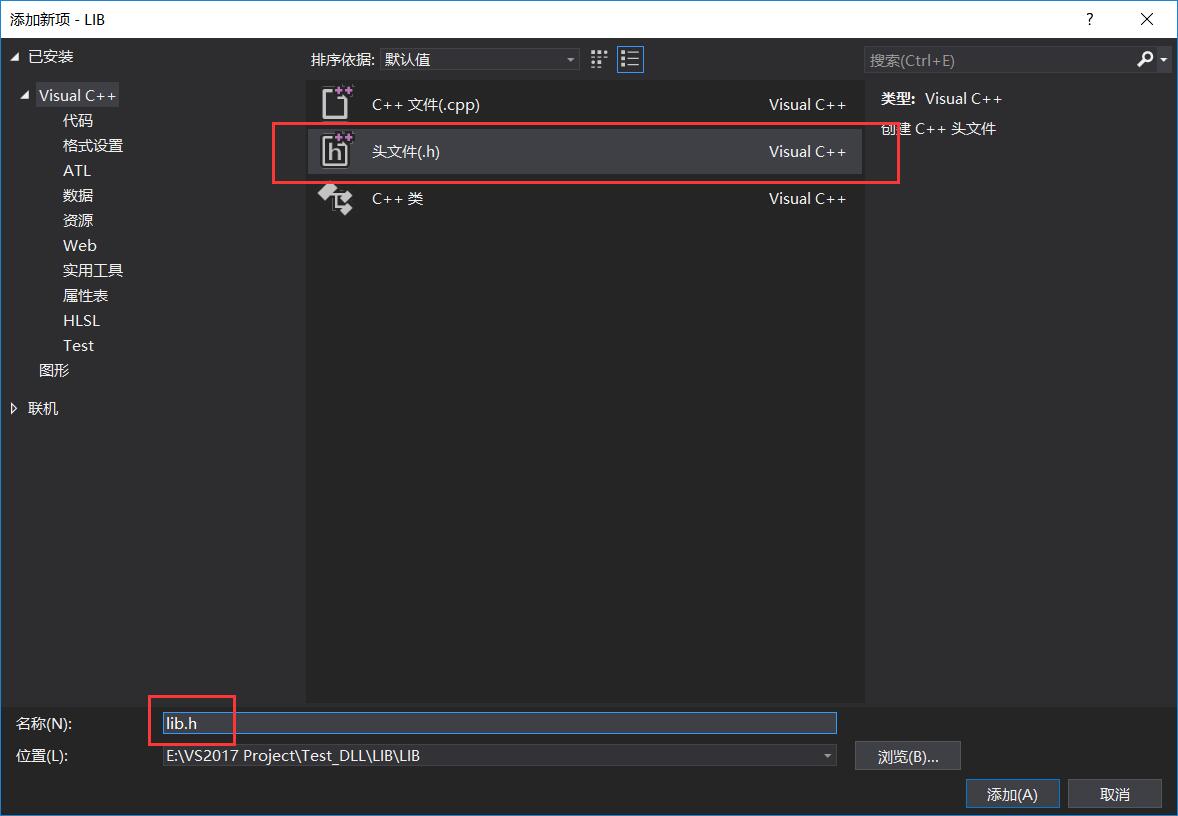Open the 排序依据 默认值 dropdown

480,59
